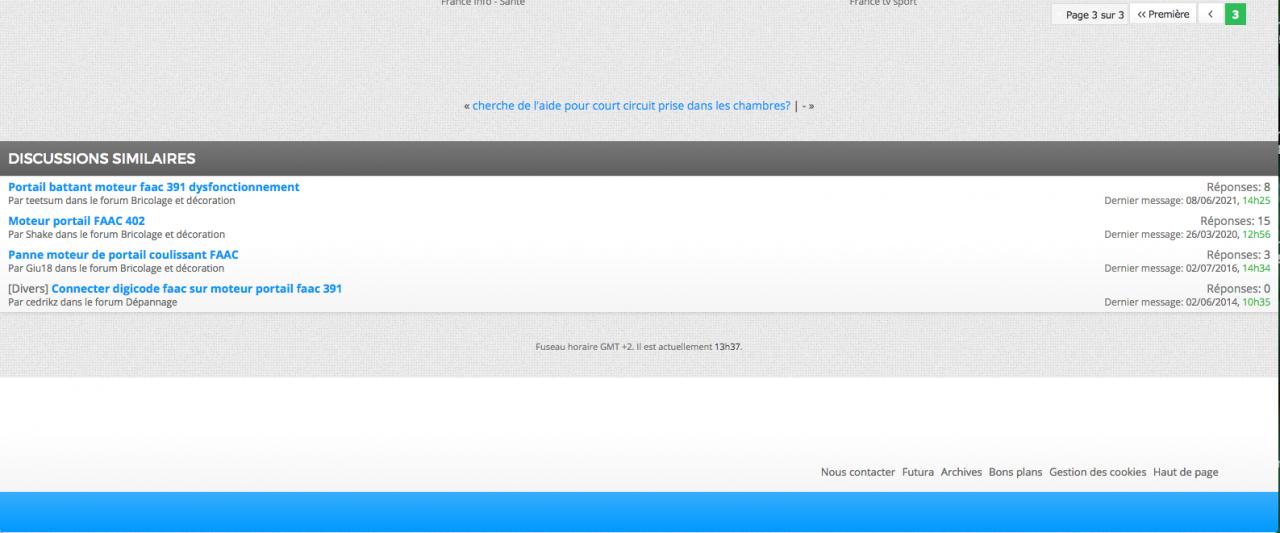This screenshot has width=1280, height=533.
Task: Open the Archives footer link
Action: coord(961,472)
